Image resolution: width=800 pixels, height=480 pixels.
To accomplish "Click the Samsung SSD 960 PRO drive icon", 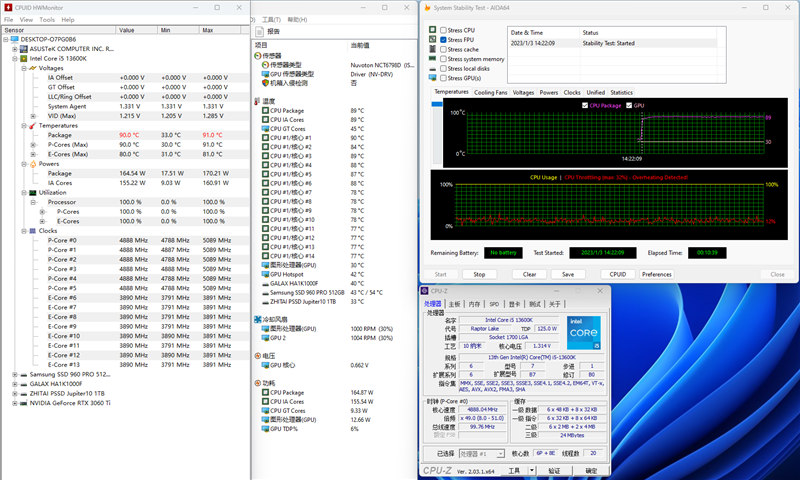I will point(24,374).
